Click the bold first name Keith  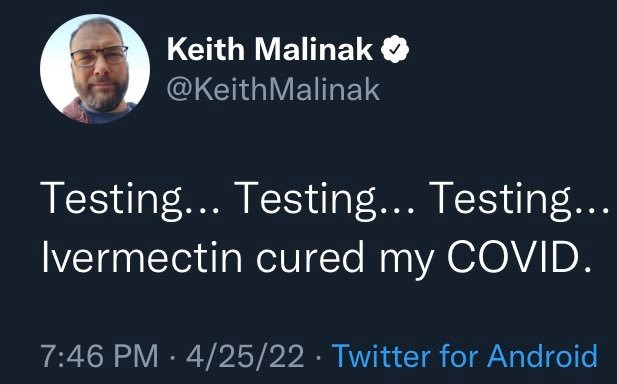point(206,49)
